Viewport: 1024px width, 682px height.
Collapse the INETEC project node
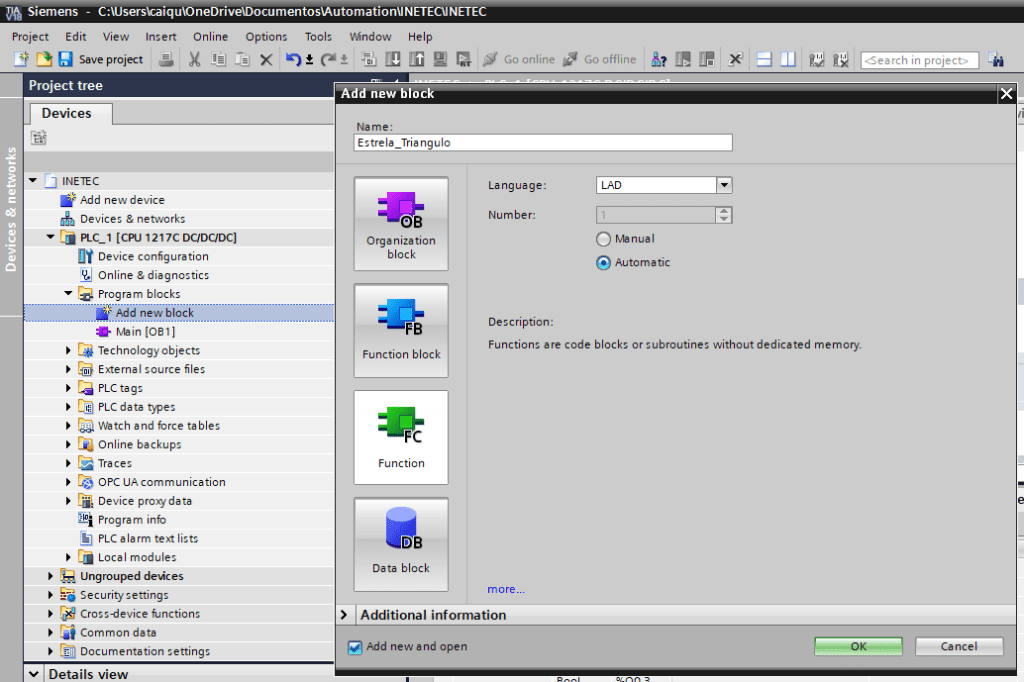(x=33, y=180)
